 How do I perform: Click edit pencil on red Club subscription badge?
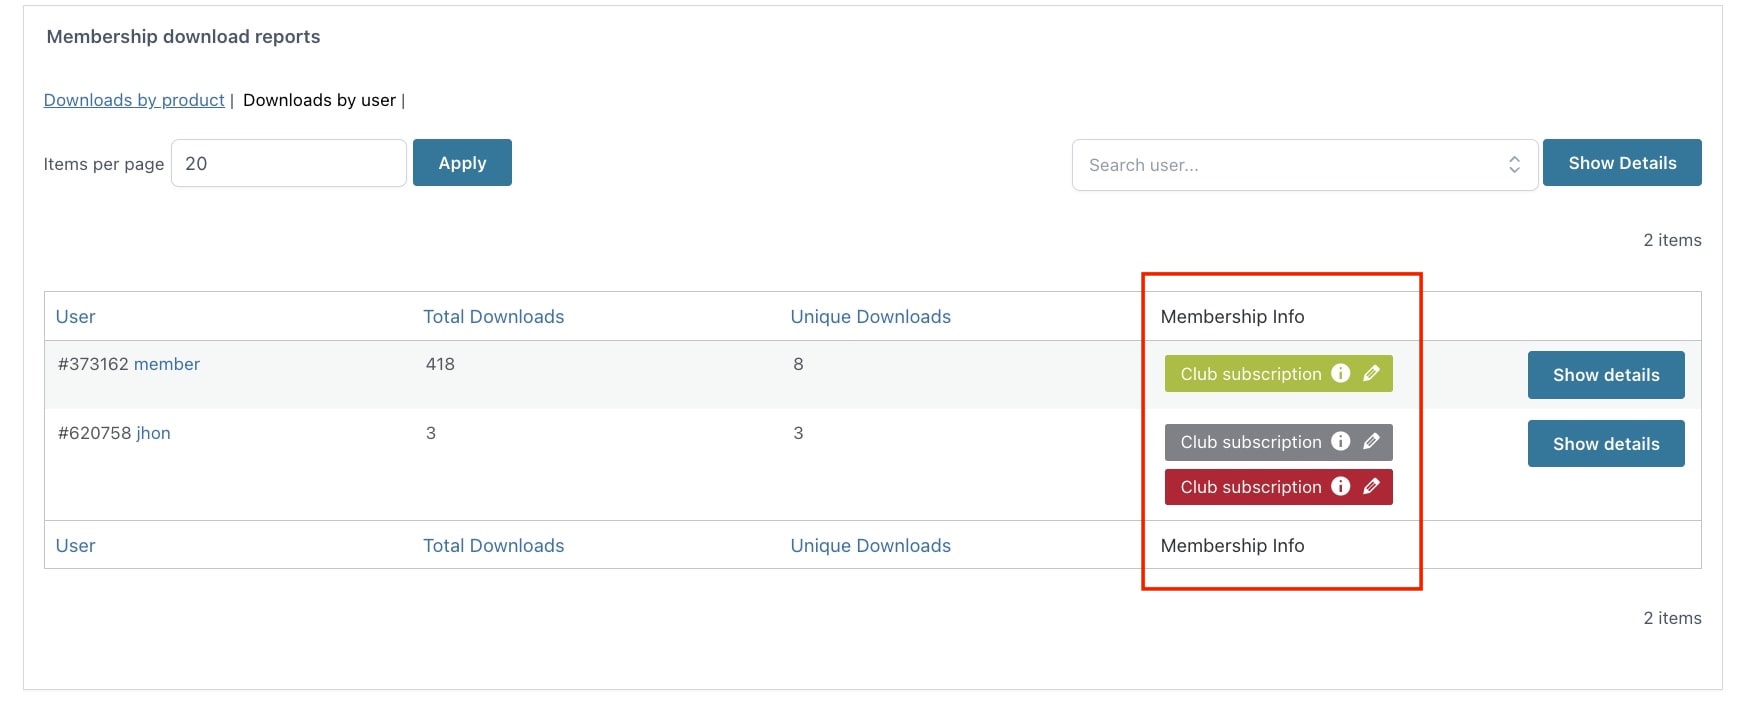[1371, 486]
